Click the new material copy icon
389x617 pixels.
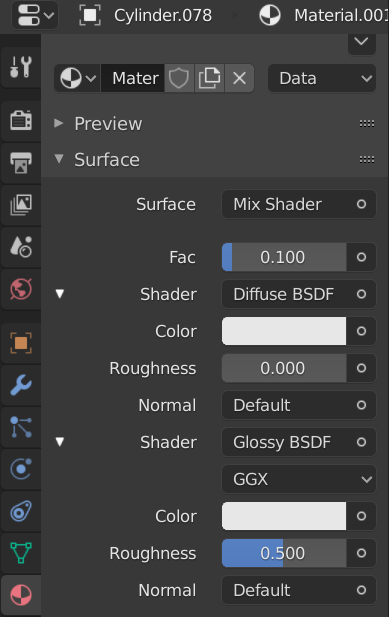pos(209,78)
